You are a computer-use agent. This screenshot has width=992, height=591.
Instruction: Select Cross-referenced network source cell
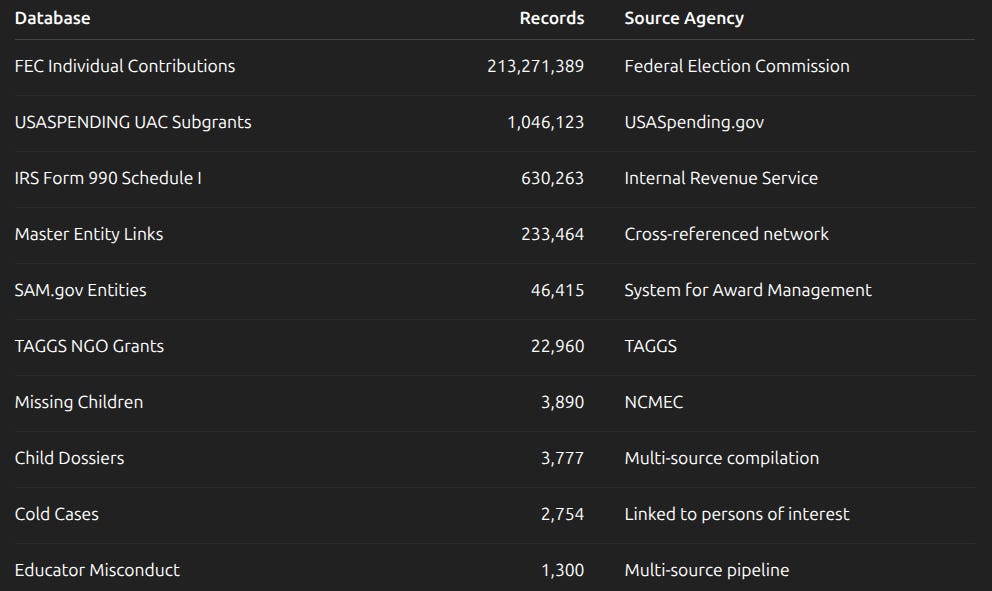pos(726,234)
